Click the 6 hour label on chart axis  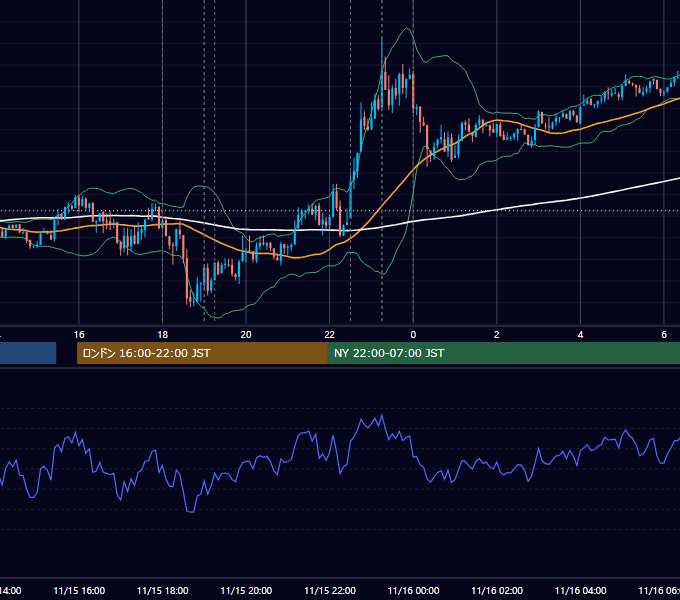click(x=664, y=335)
